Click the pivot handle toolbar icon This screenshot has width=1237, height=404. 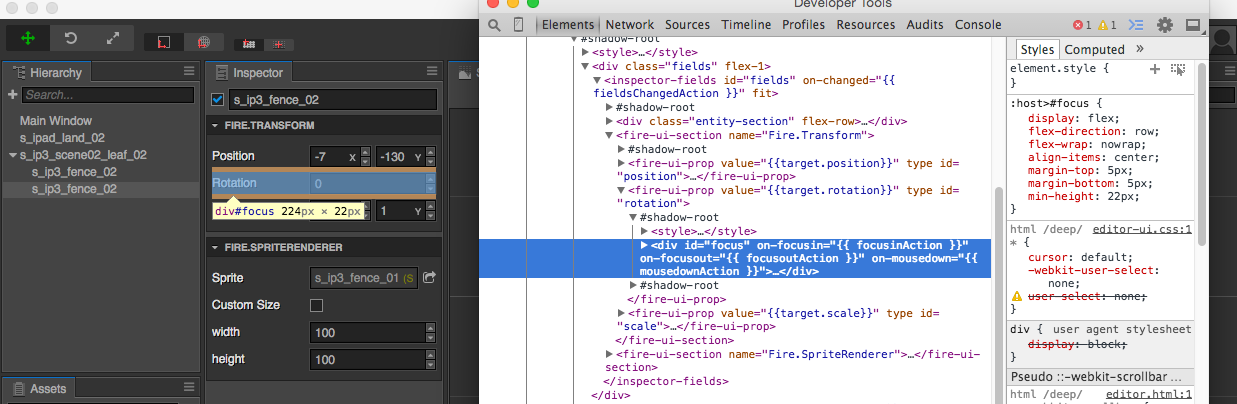(248, 44)
